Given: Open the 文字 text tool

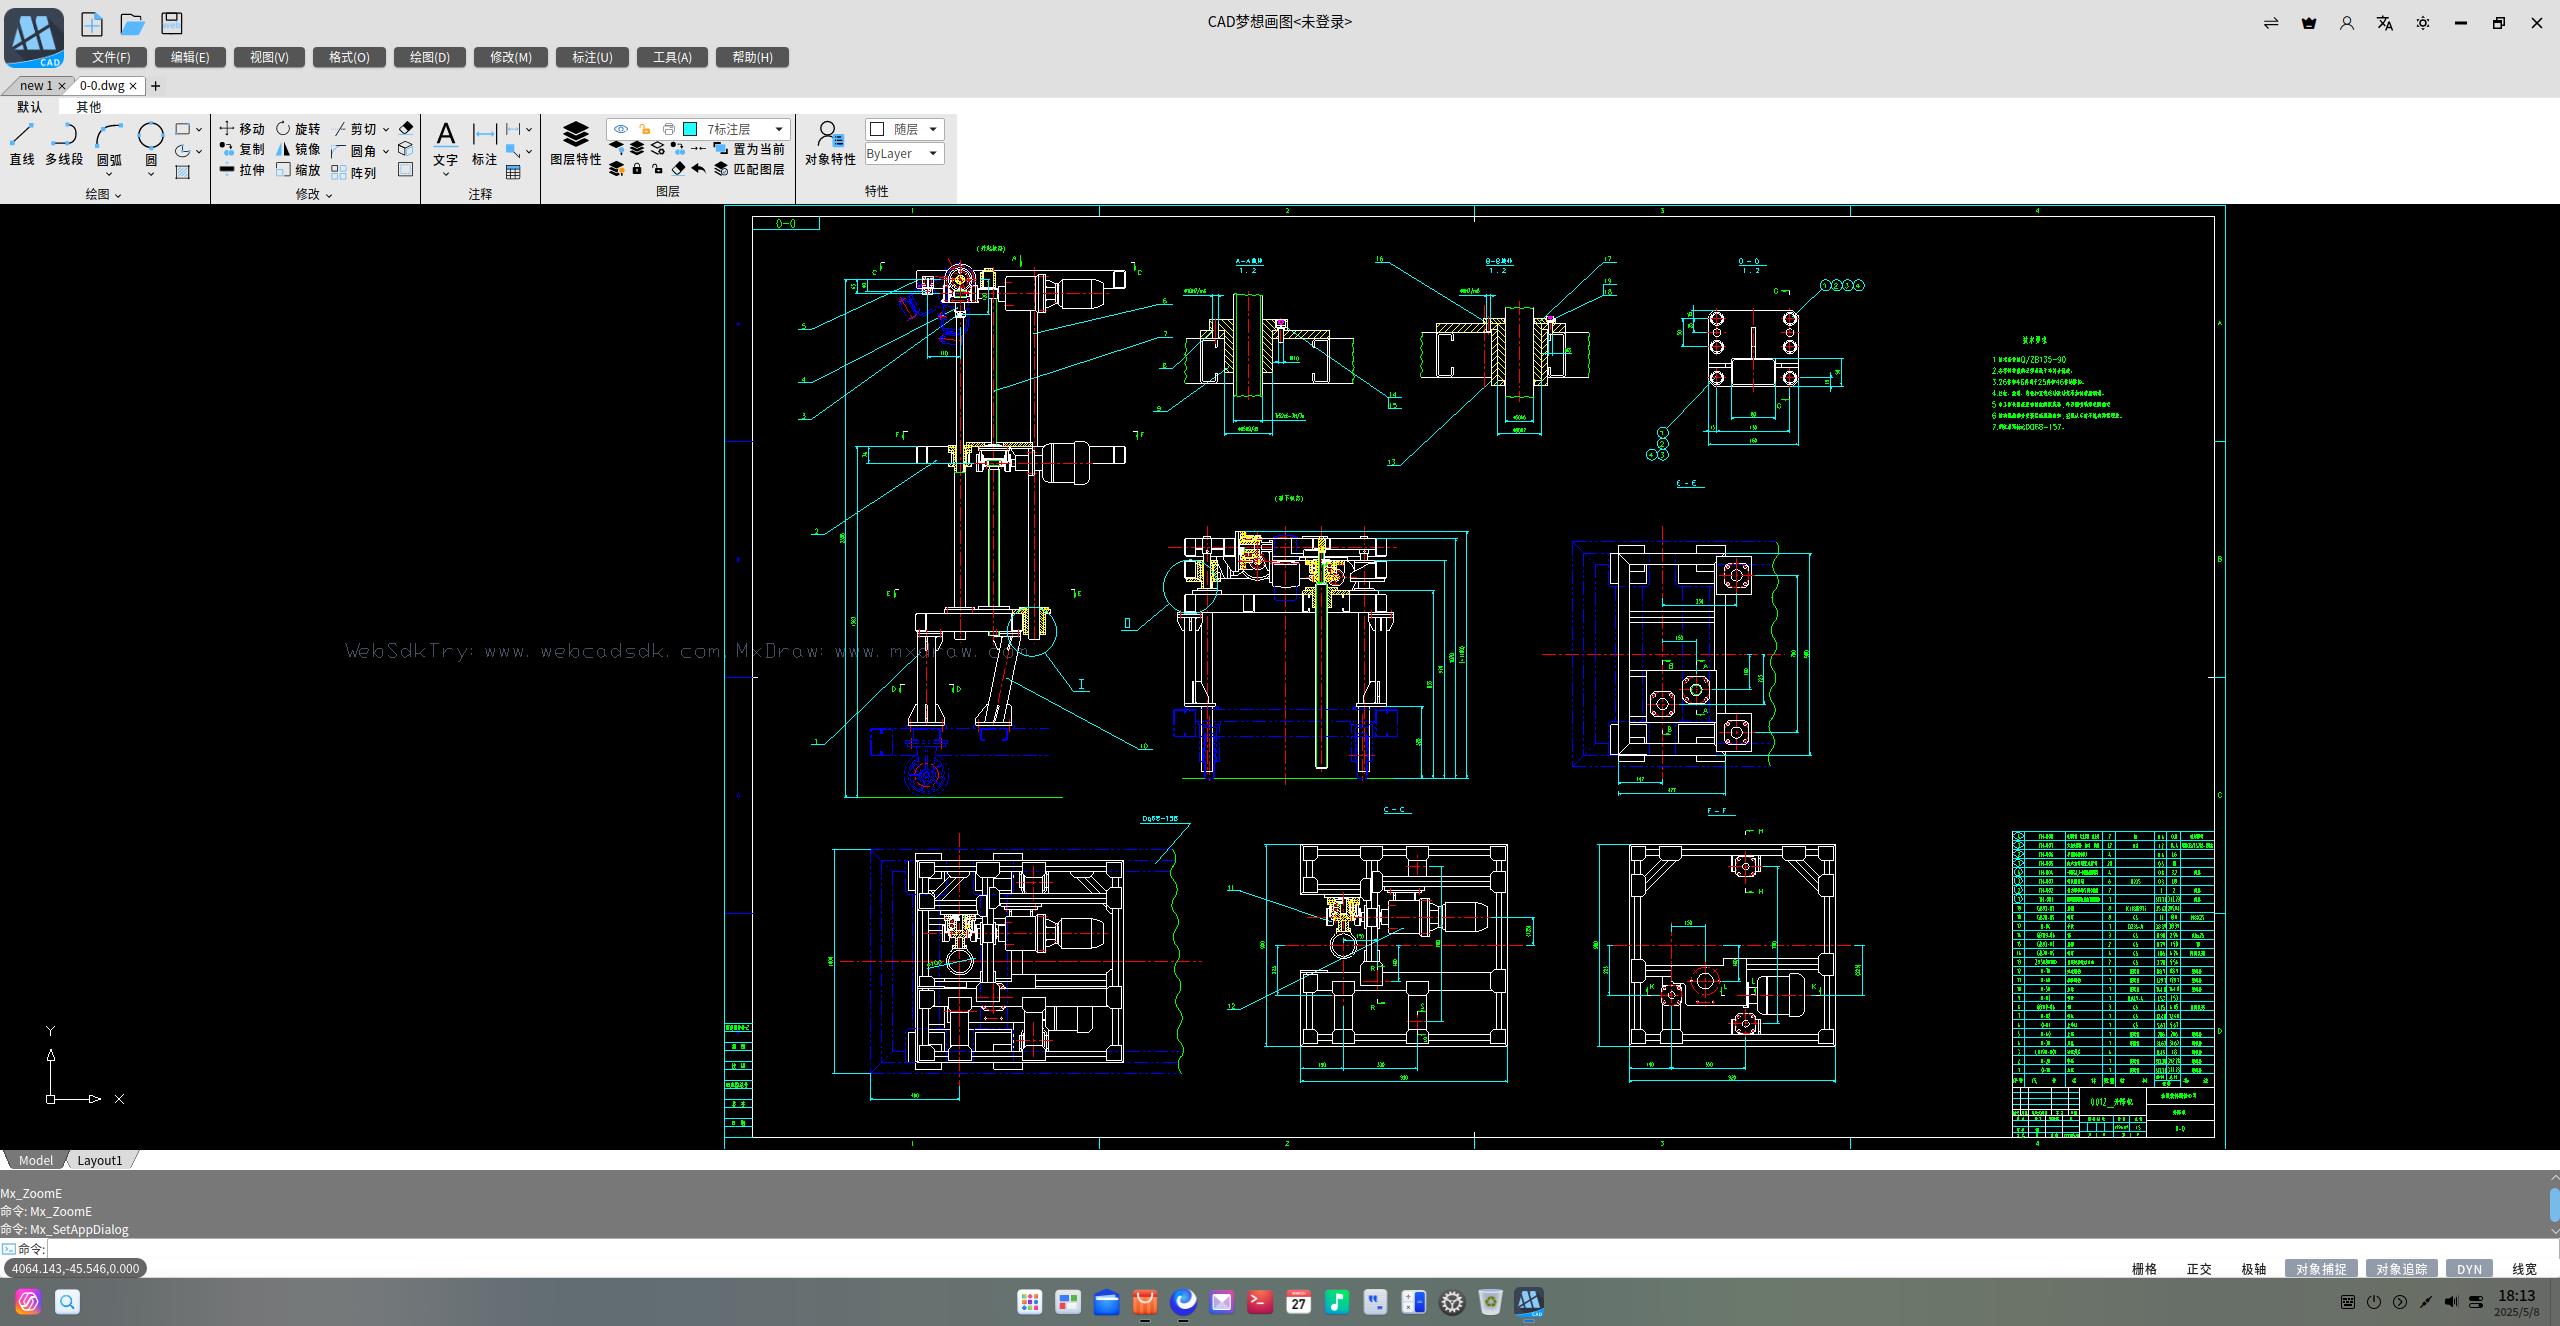Looking at the screenshot, I should coord(446,144).
